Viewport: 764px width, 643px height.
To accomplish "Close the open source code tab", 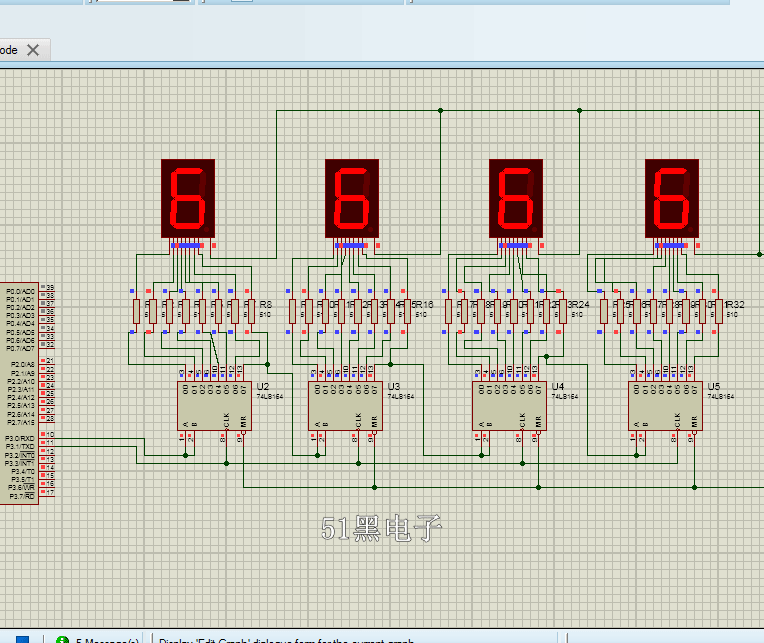I will [x=33, y=49].
